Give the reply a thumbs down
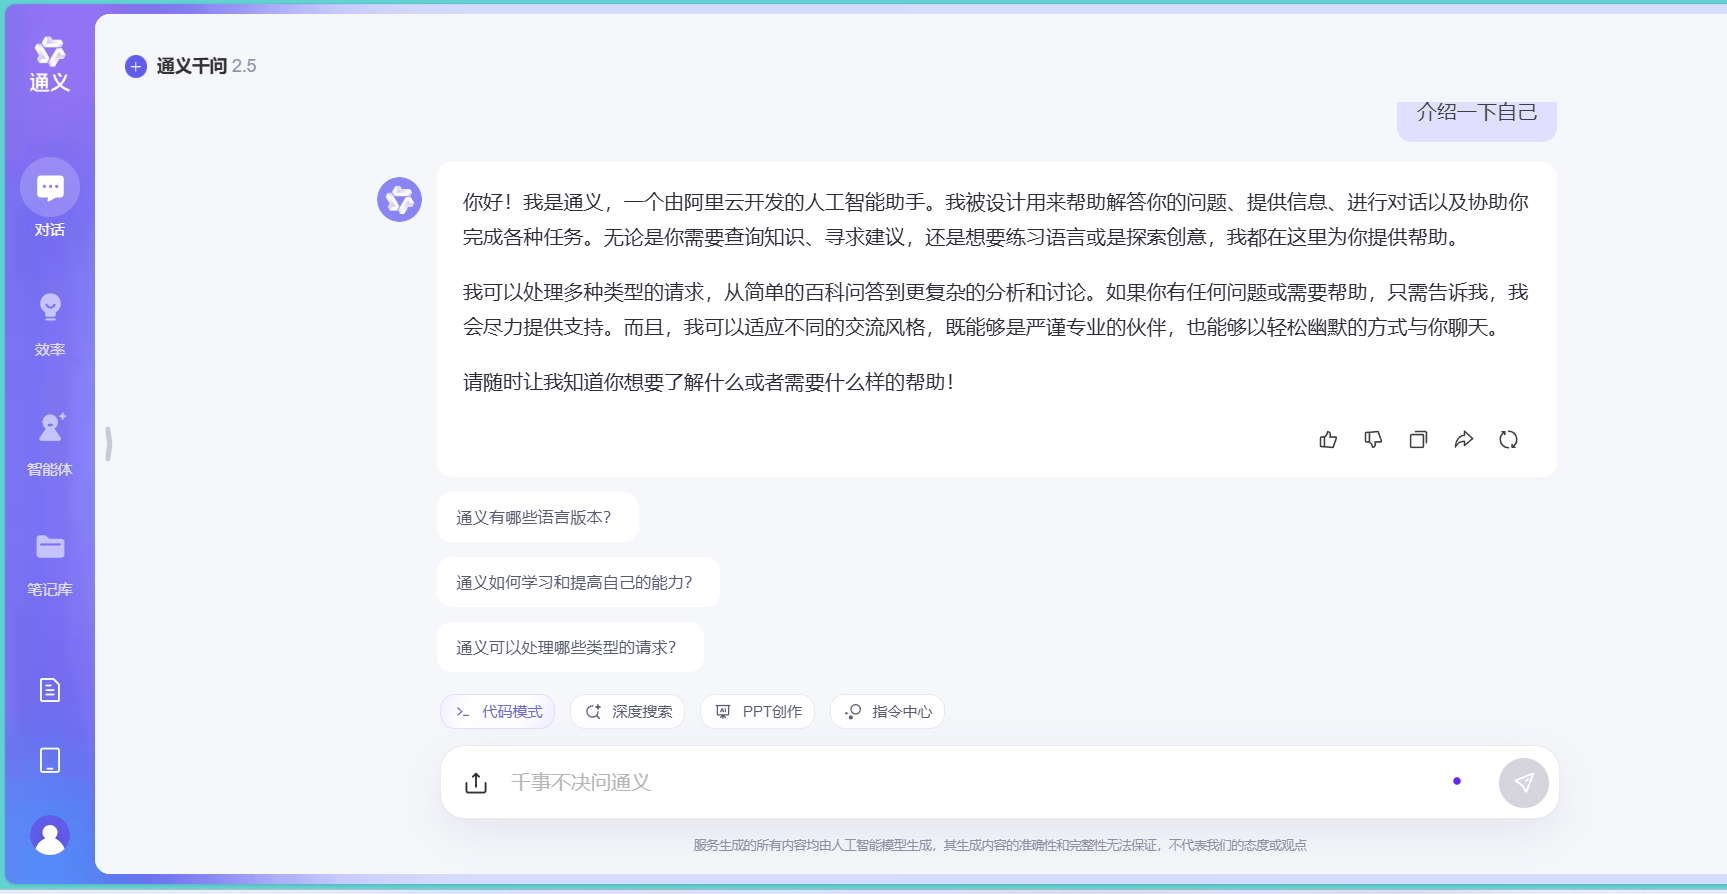Screen dimensions: 1727x894 pyautogui.click(x=1373, y=440)
